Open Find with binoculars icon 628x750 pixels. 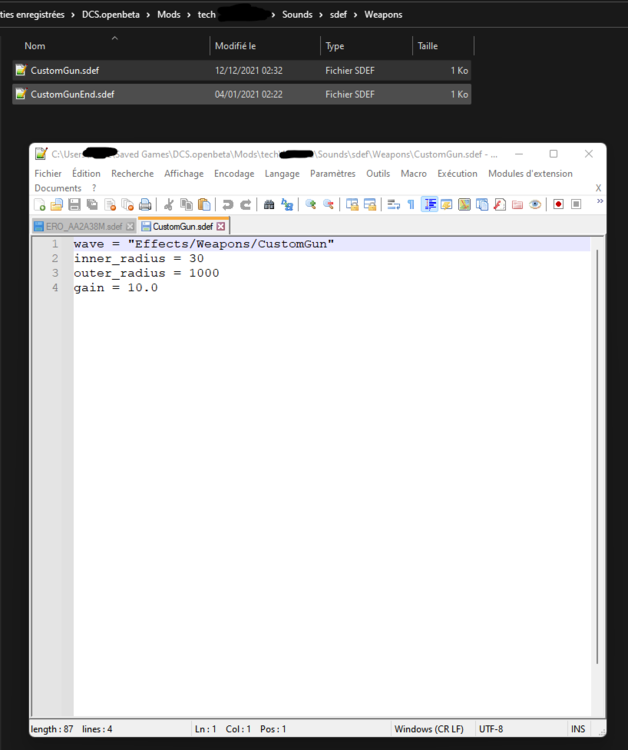pos(269,205)
